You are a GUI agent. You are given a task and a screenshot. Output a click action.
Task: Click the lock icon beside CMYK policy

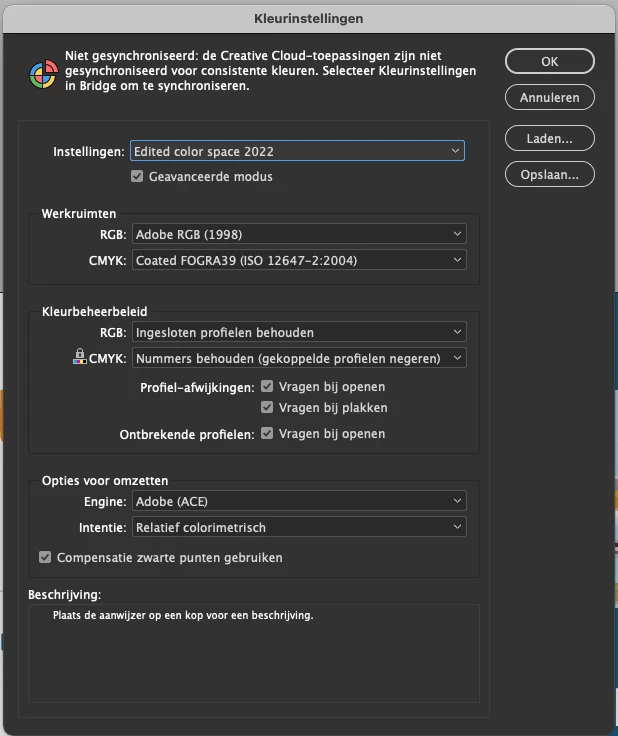point(79,357)
